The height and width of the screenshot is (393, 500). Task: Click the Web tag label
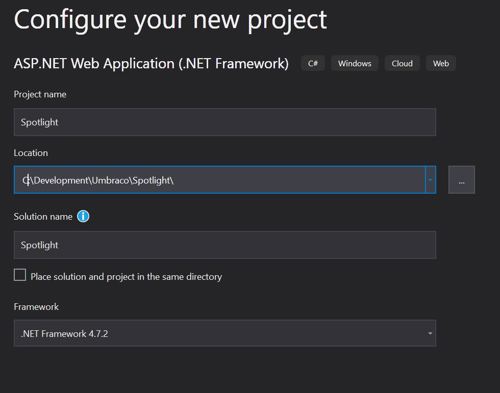click(x=441, y=63)
